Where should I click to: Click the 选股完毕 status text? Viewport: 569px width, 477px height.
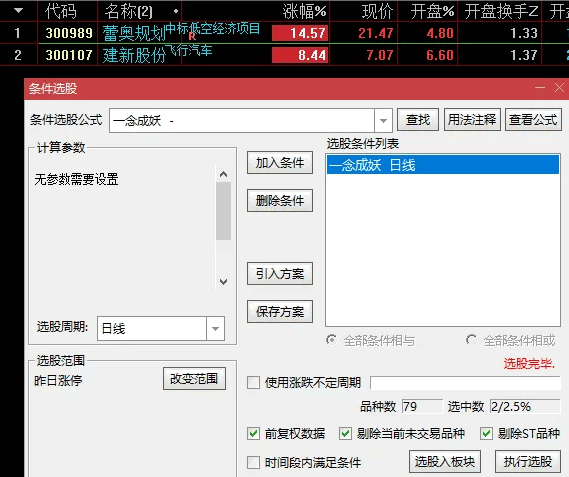point(529,363)
